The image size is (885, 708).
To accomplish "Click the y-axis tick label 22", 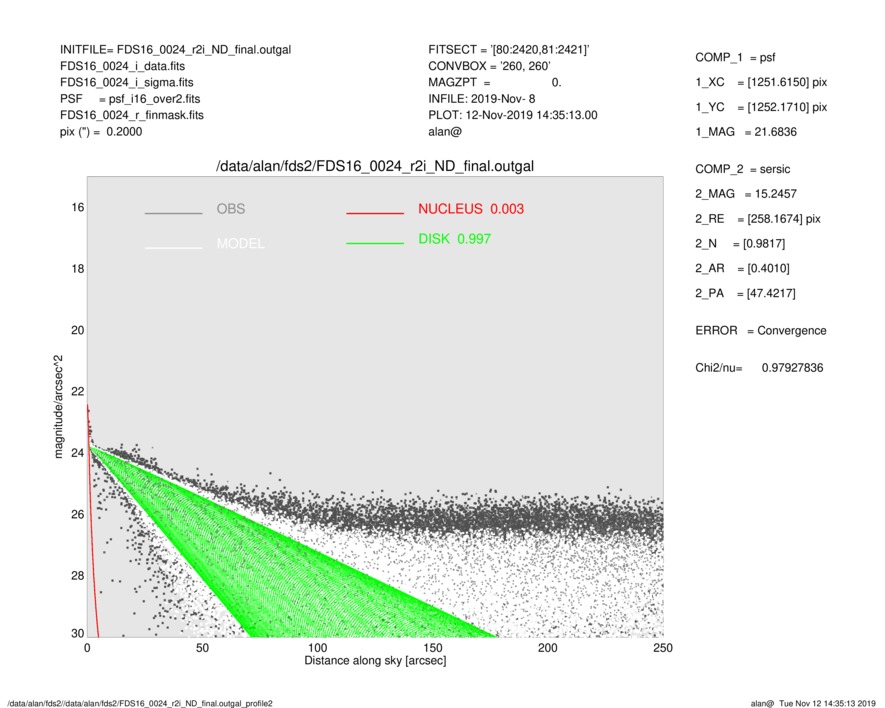I will pyautogui.click(x=77, y=391).
